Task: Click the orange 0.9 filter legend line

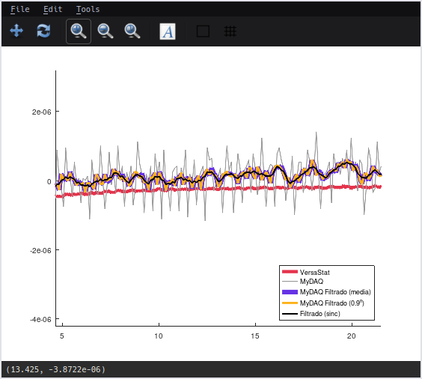Action: point(290,303)
